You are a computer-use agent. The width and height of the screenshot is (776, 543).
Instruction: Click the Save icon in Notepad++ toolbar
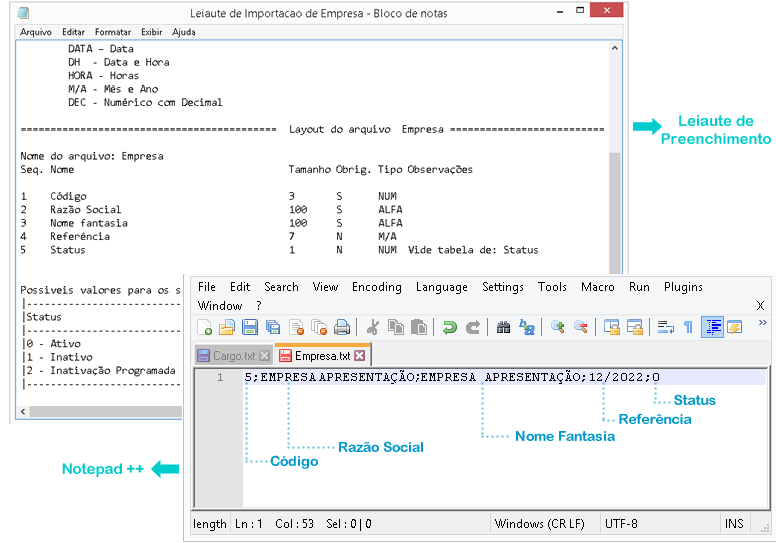pos(250,327)
